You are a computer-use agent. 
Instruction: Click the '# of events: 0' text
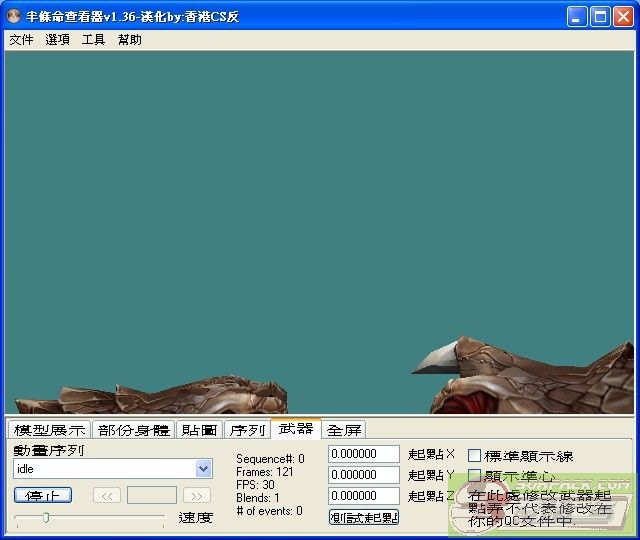tap(269, 511)
